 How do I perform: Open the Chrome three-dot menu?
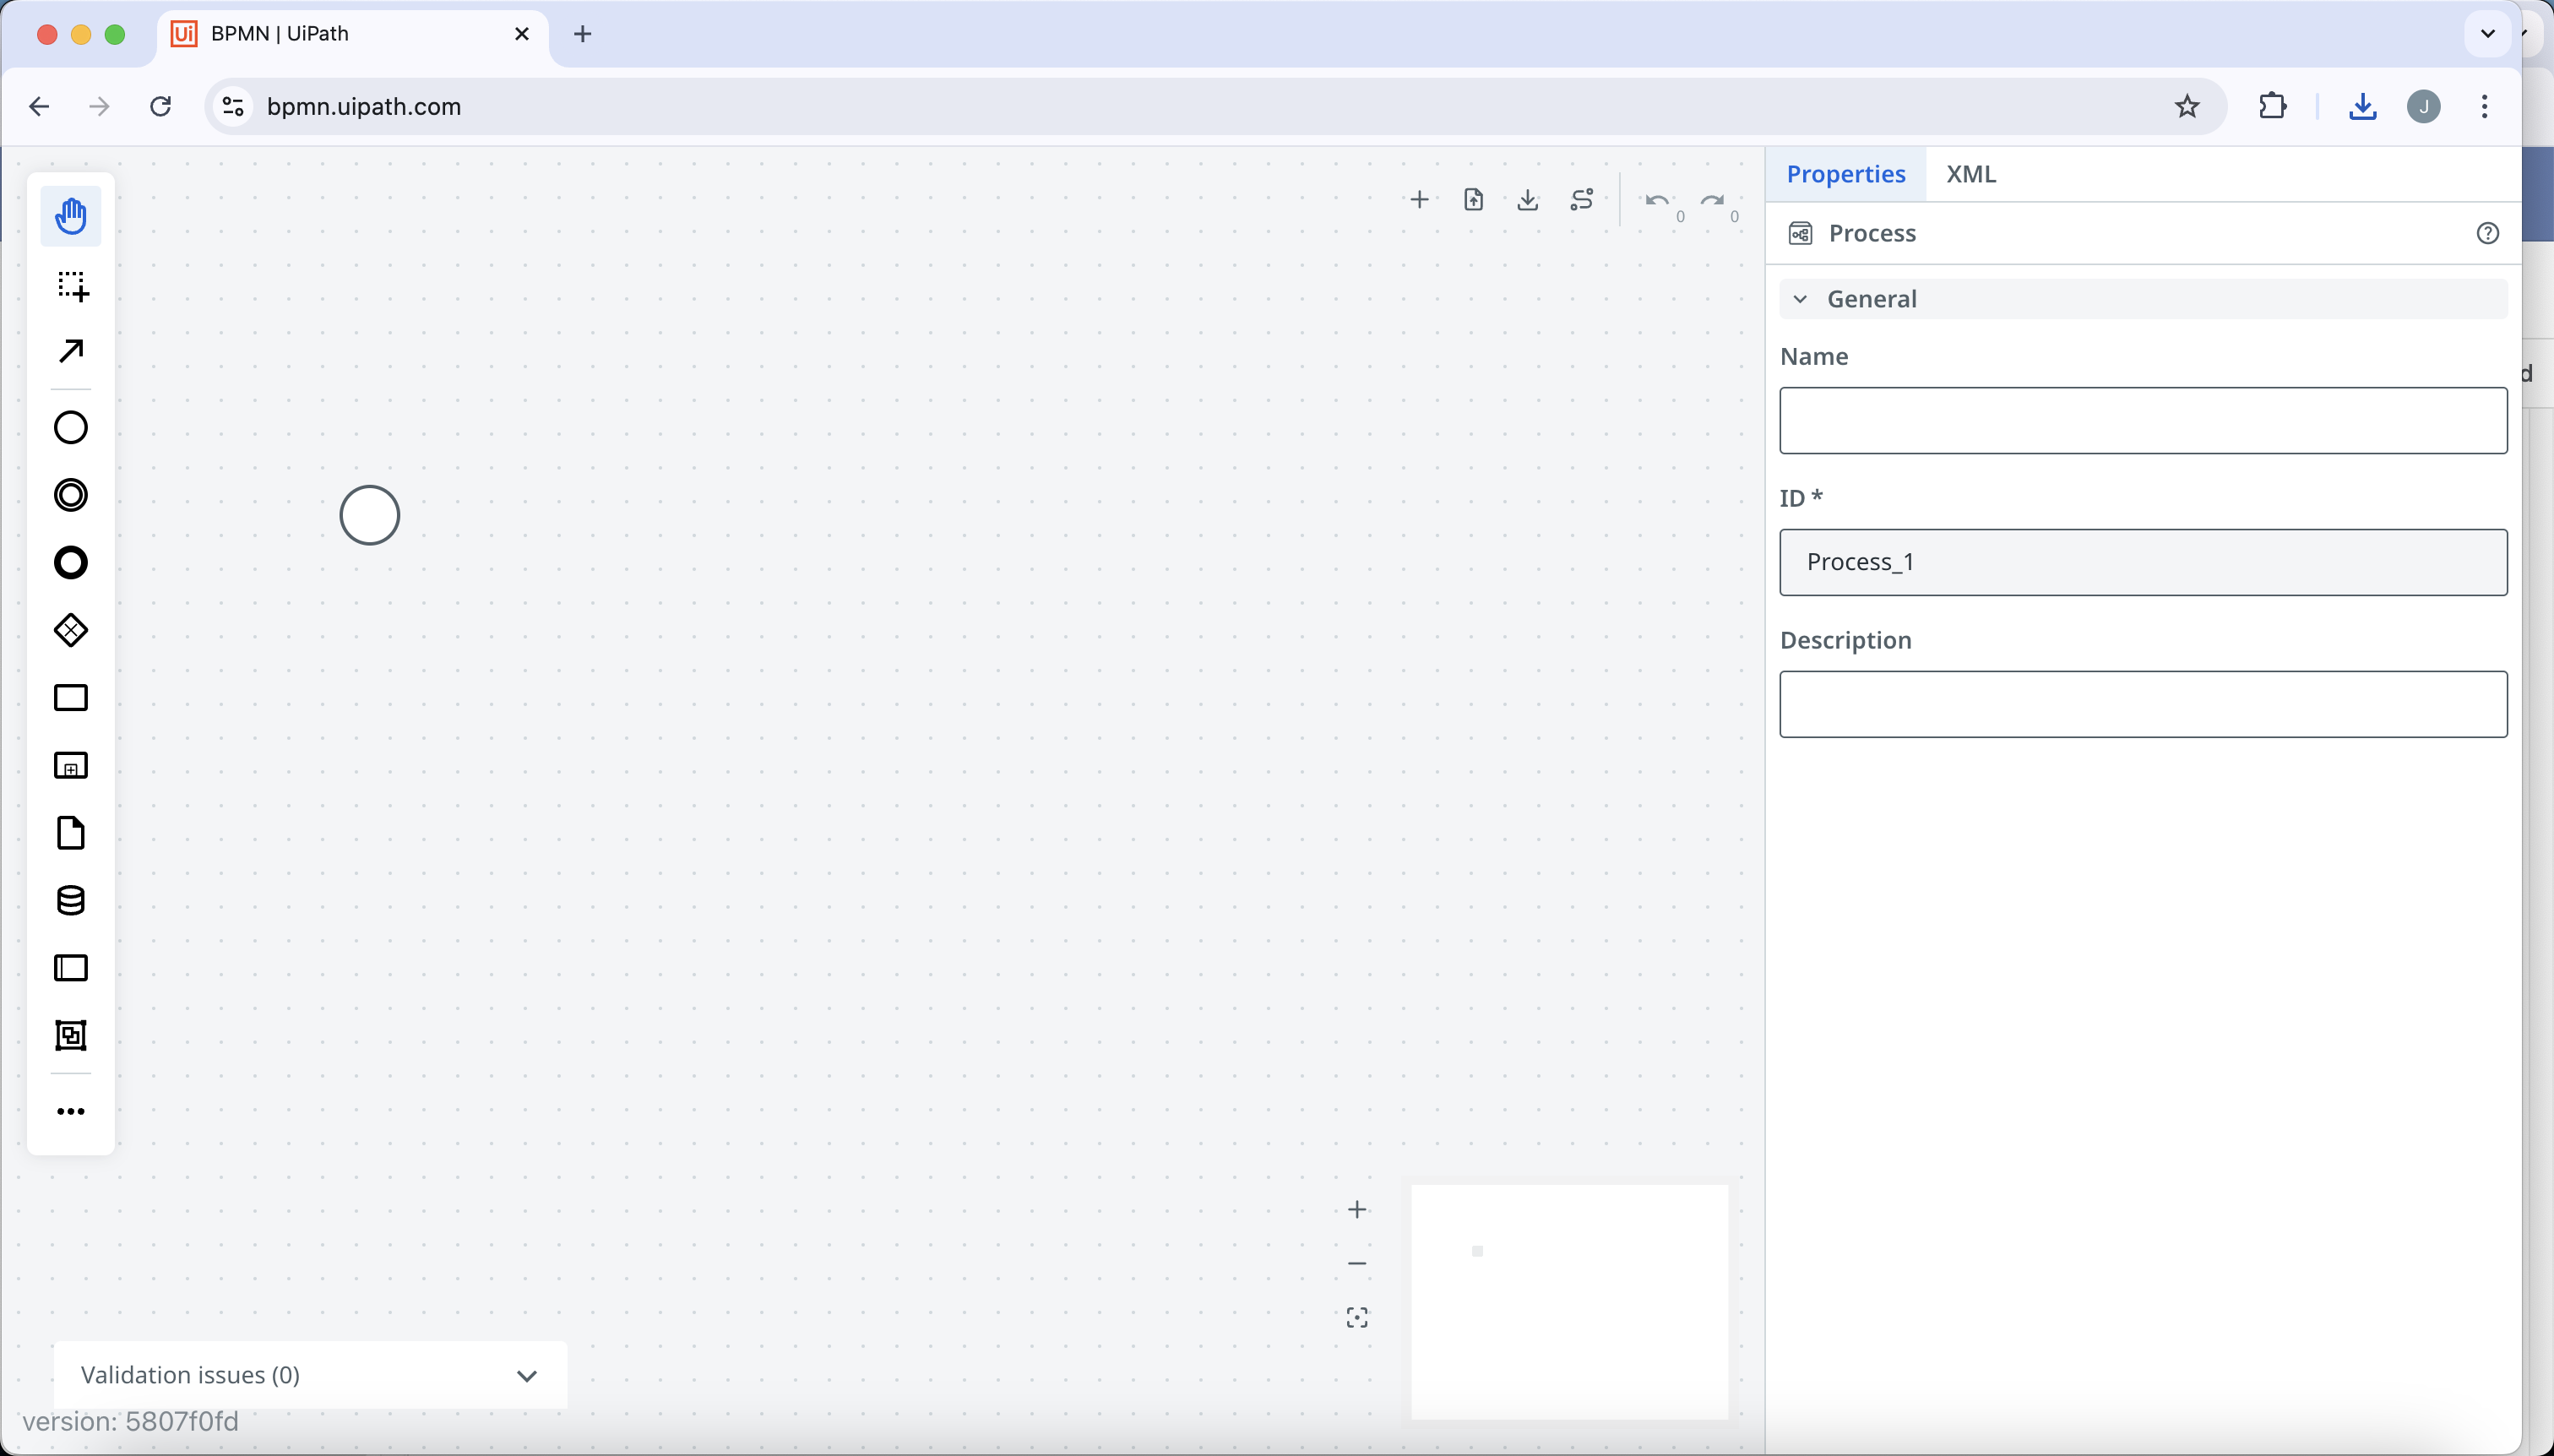click(2485, 106)
